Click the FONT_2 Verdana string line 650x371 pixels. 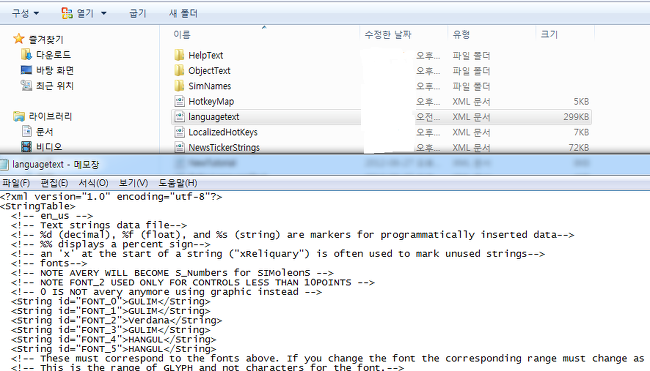[116, 320]
